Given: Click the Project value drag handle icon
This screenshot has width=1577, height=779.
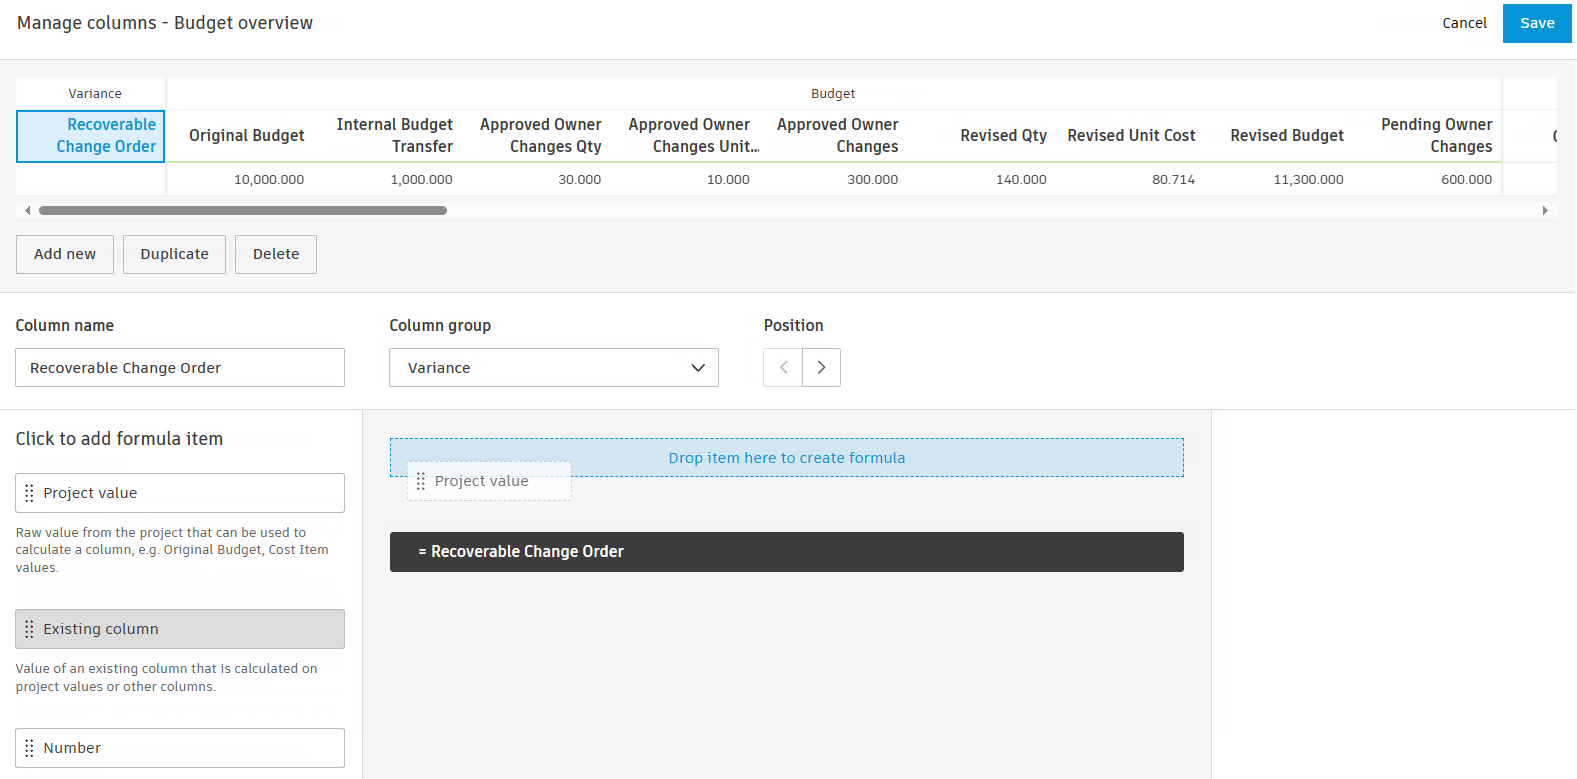Looking at the screenshot, I should (x=29, y=493).
